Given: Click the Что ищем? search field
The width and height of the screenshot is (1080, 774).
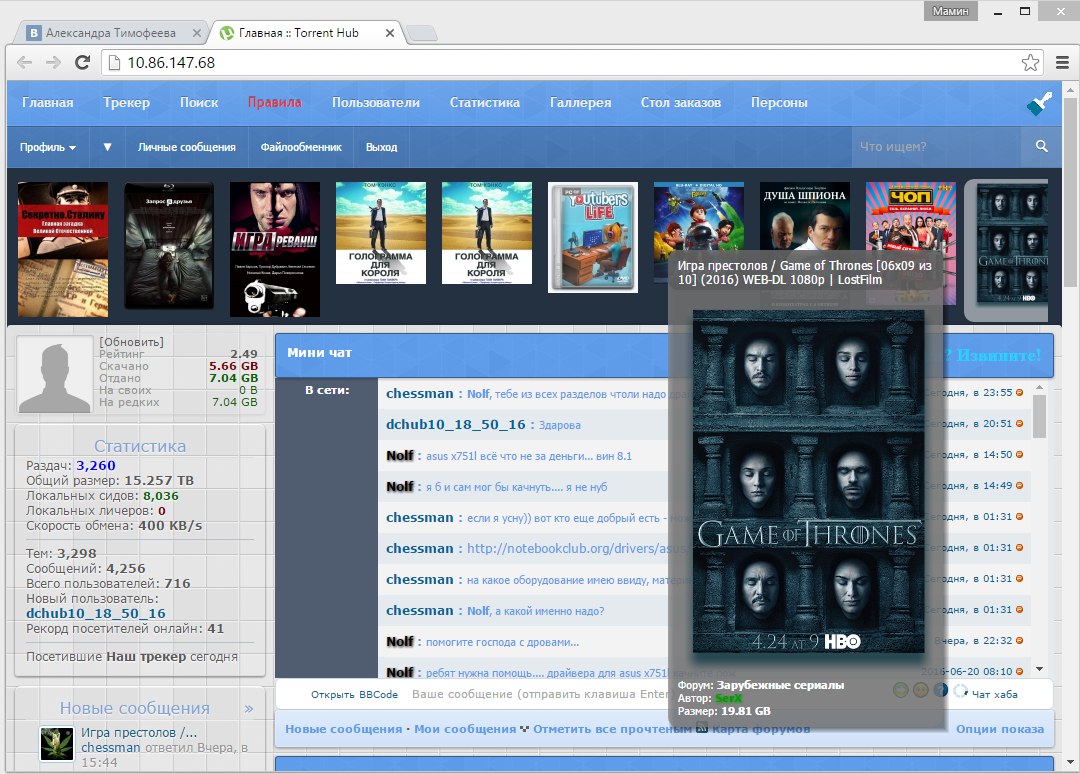Looking at the screenshot, I should [x=935, y=147].
